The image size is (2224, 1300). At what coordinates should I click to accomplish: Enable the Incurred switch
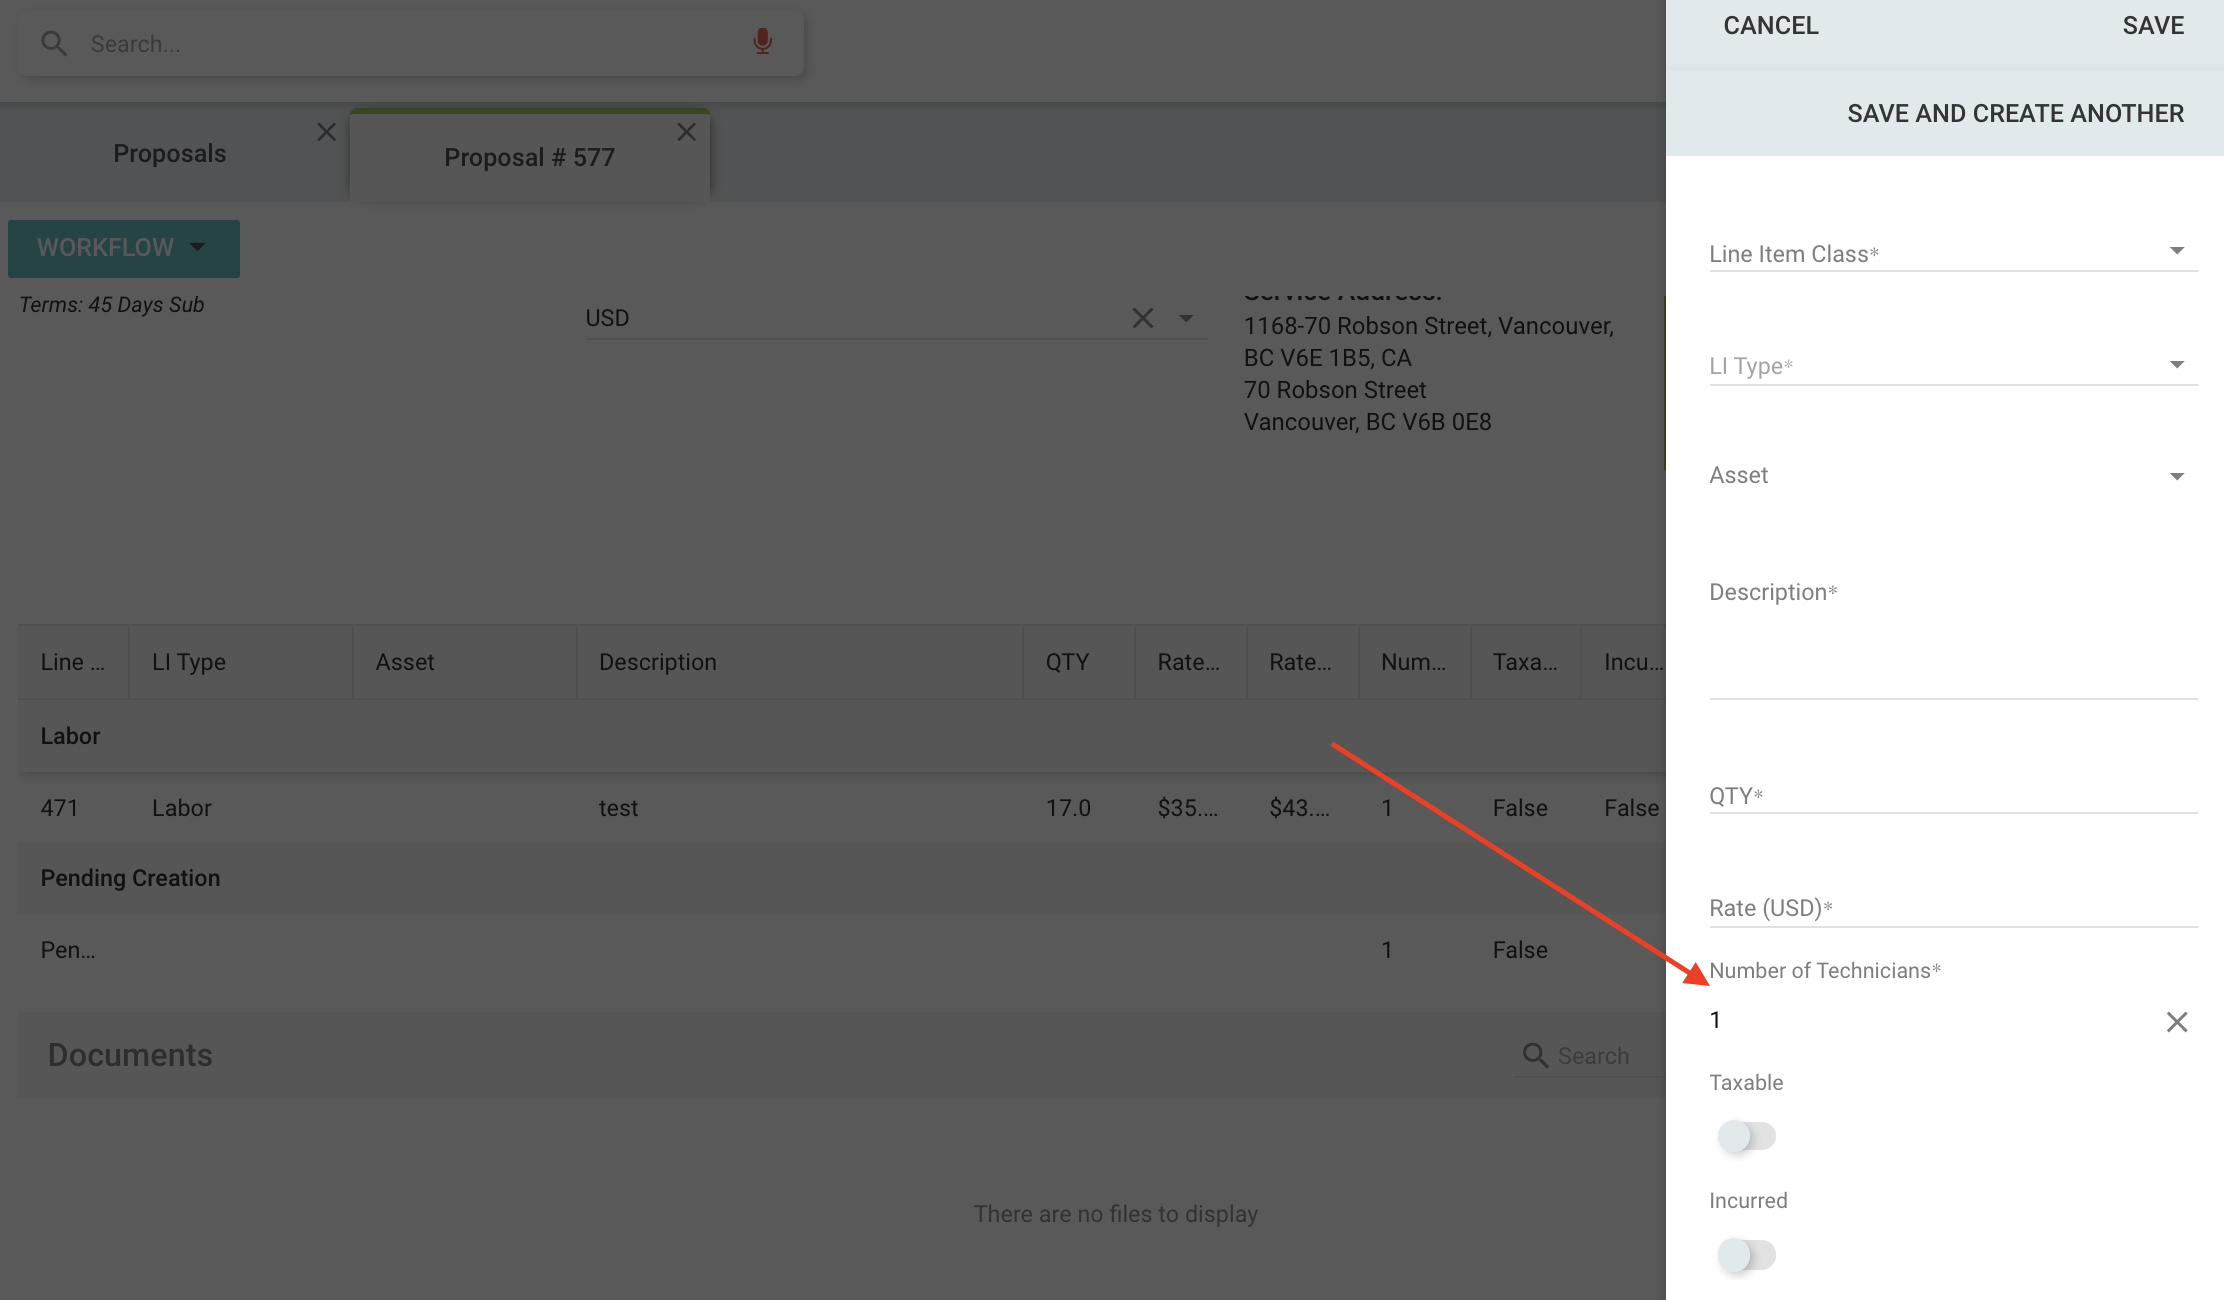[x=1746, y=1254]
